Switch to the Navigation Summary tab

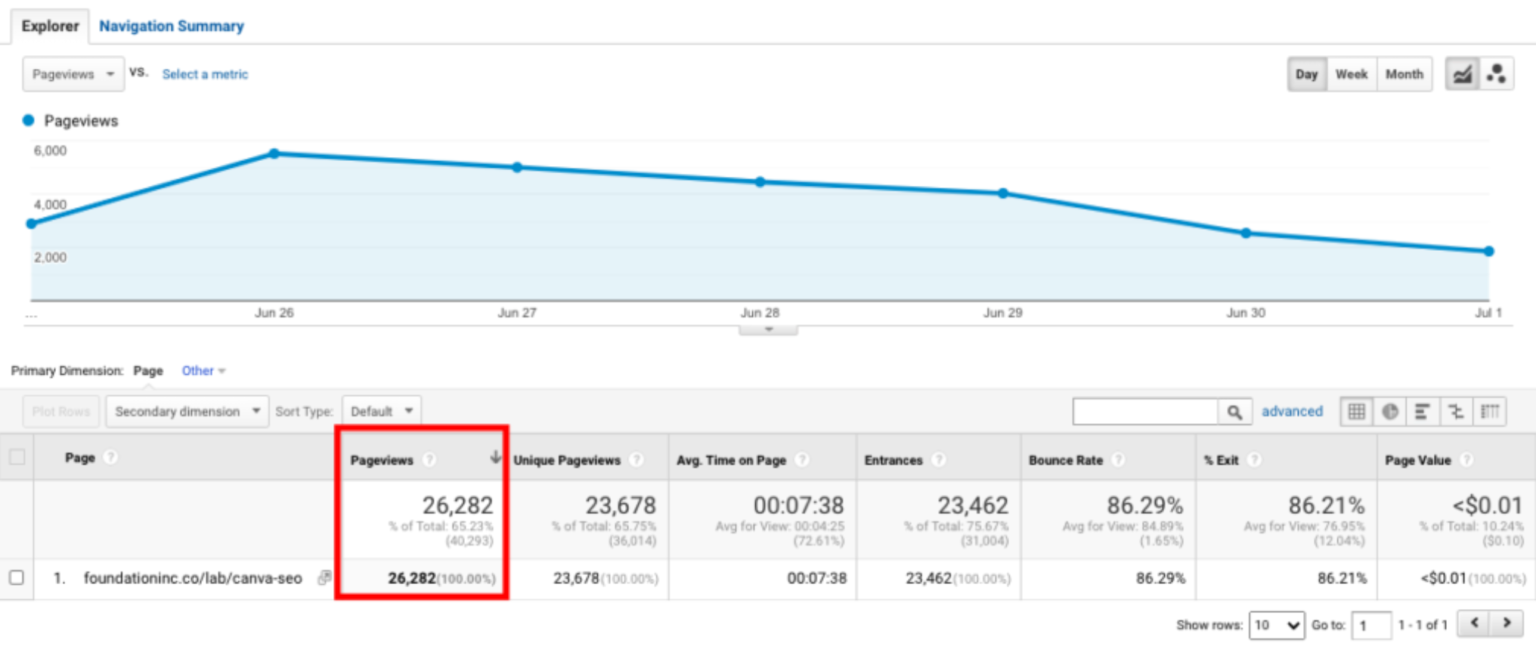click(x=171, y=26)
